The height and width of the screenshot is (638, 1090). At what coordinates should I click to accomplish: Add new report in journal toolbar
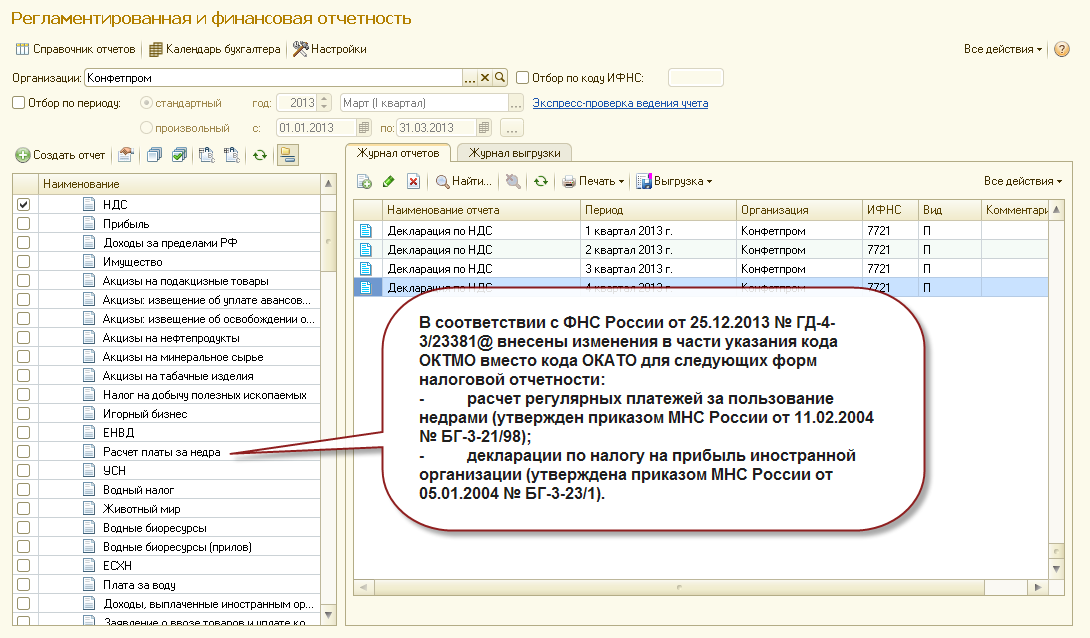[x=364, y=181]
